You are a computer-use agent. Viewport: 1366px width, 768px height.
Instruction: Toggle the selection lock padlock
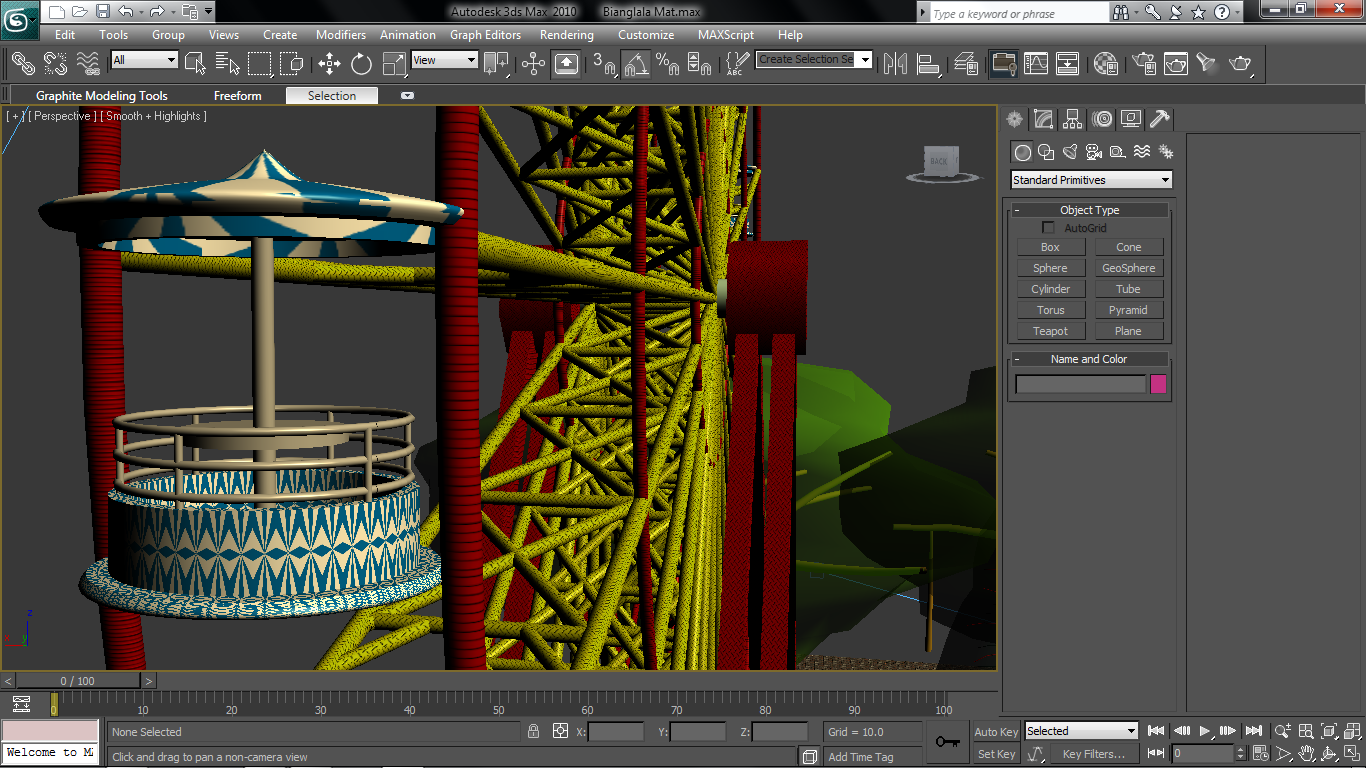tap(533, 732)
